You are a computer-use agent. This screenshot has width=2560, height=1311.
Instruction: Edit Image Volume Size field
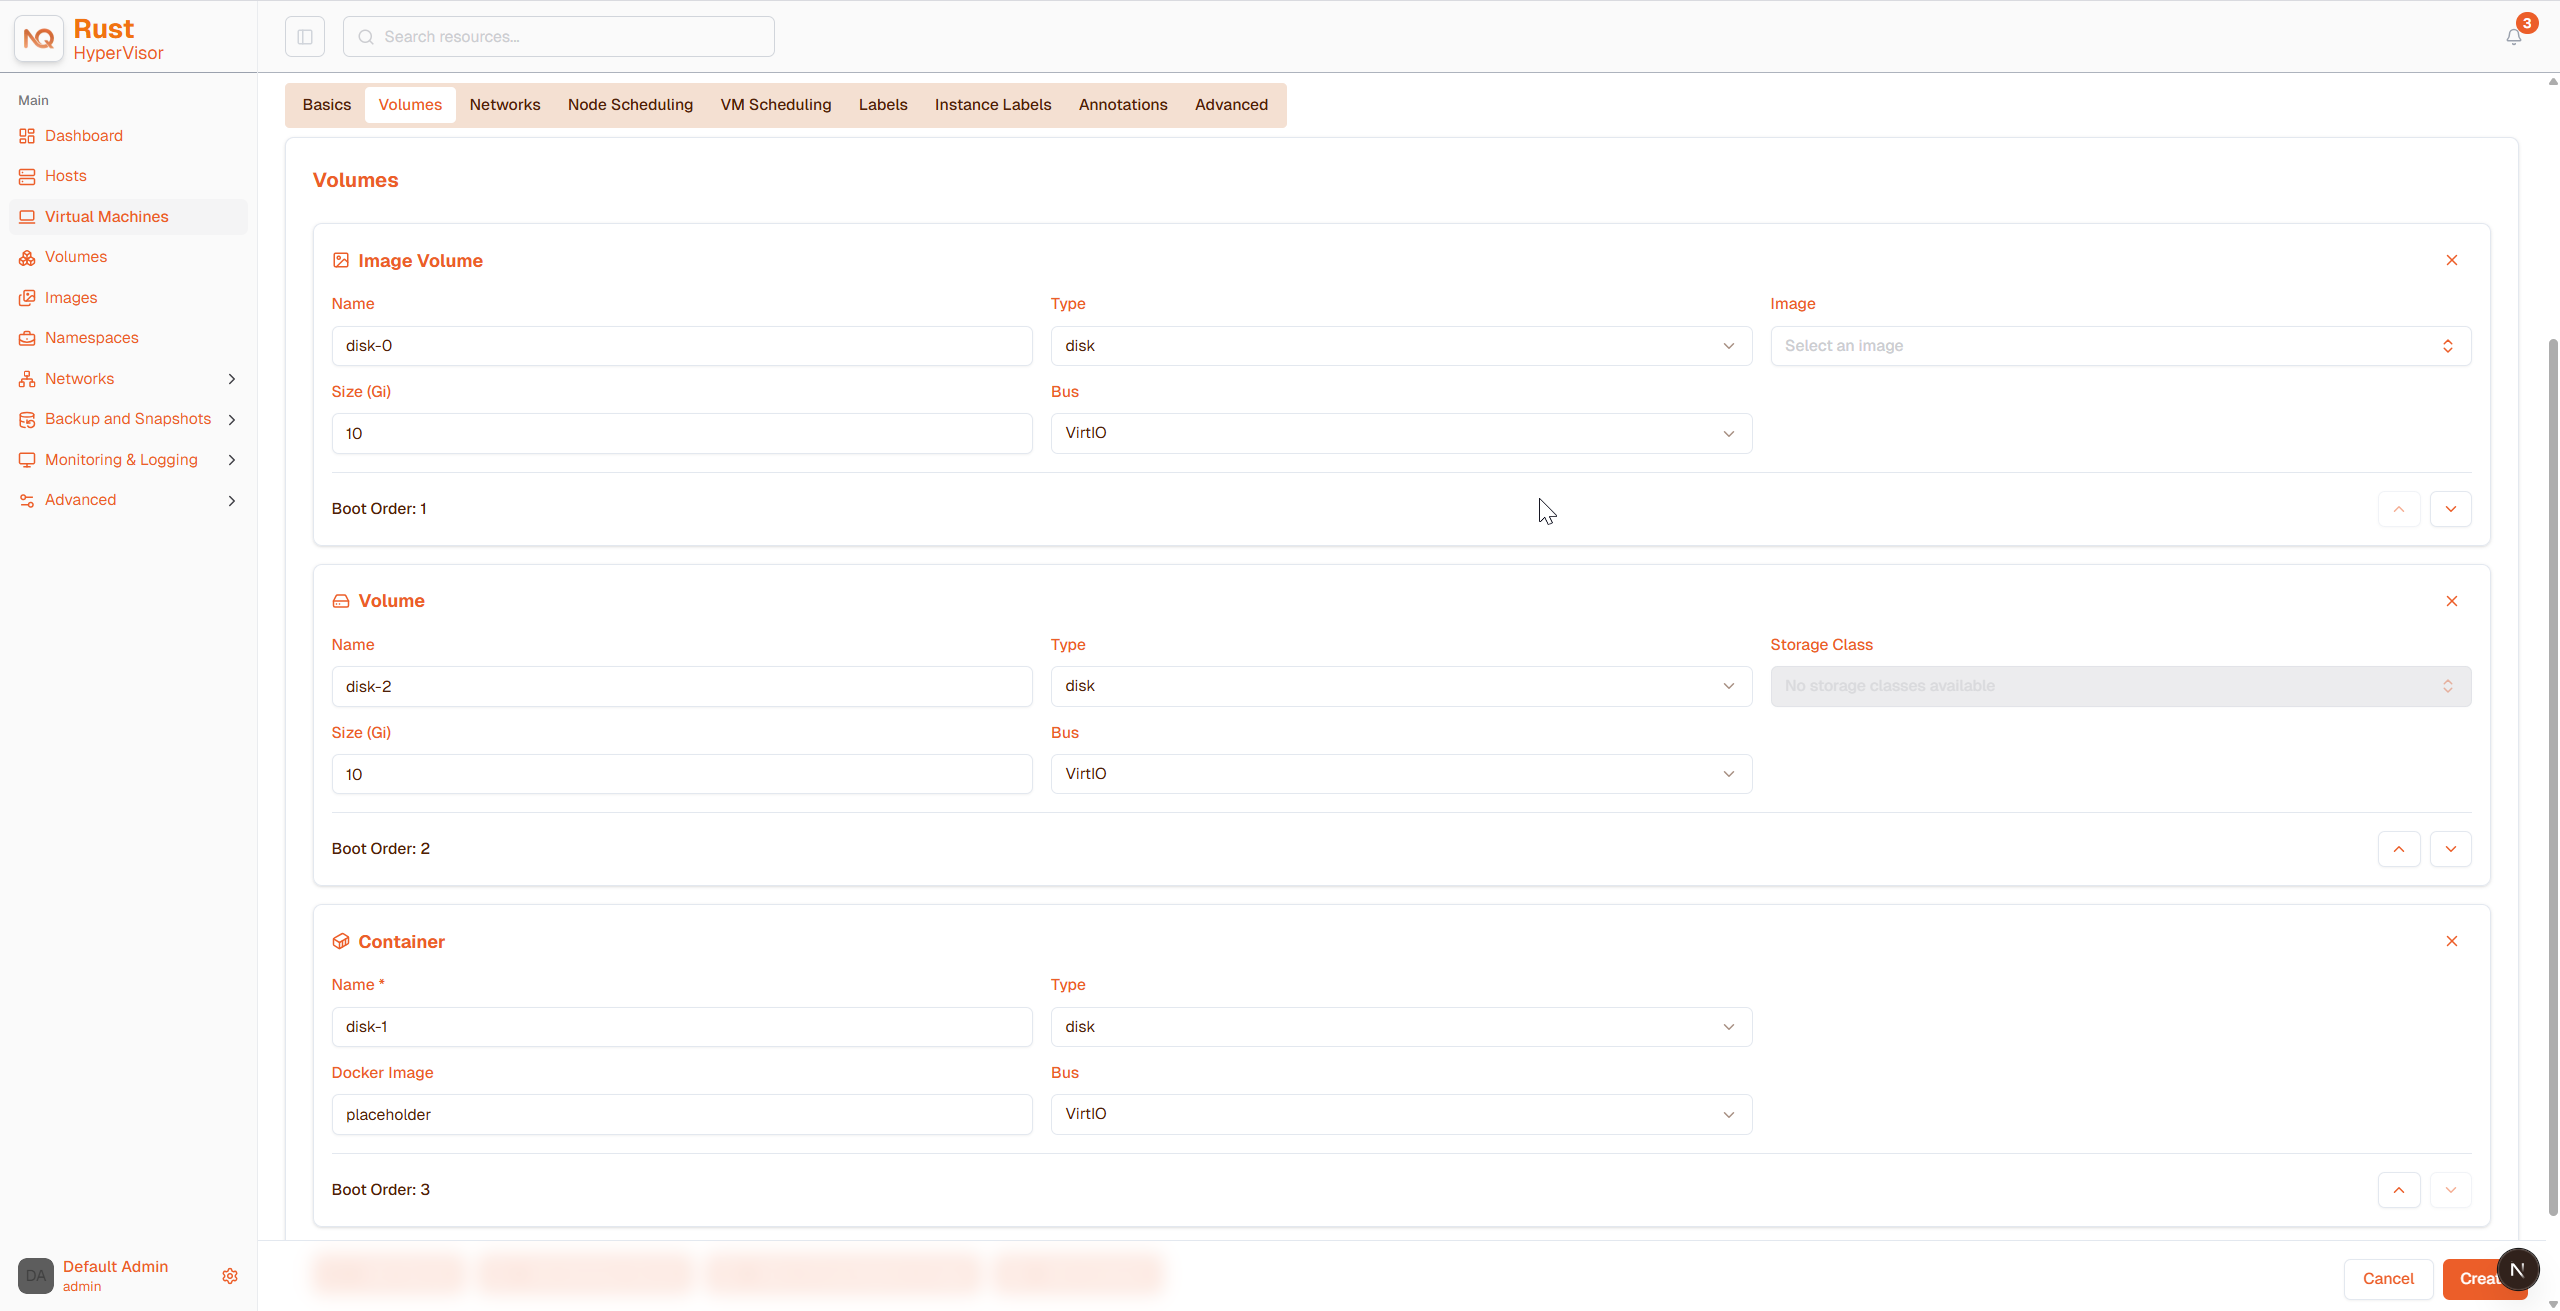682,433
